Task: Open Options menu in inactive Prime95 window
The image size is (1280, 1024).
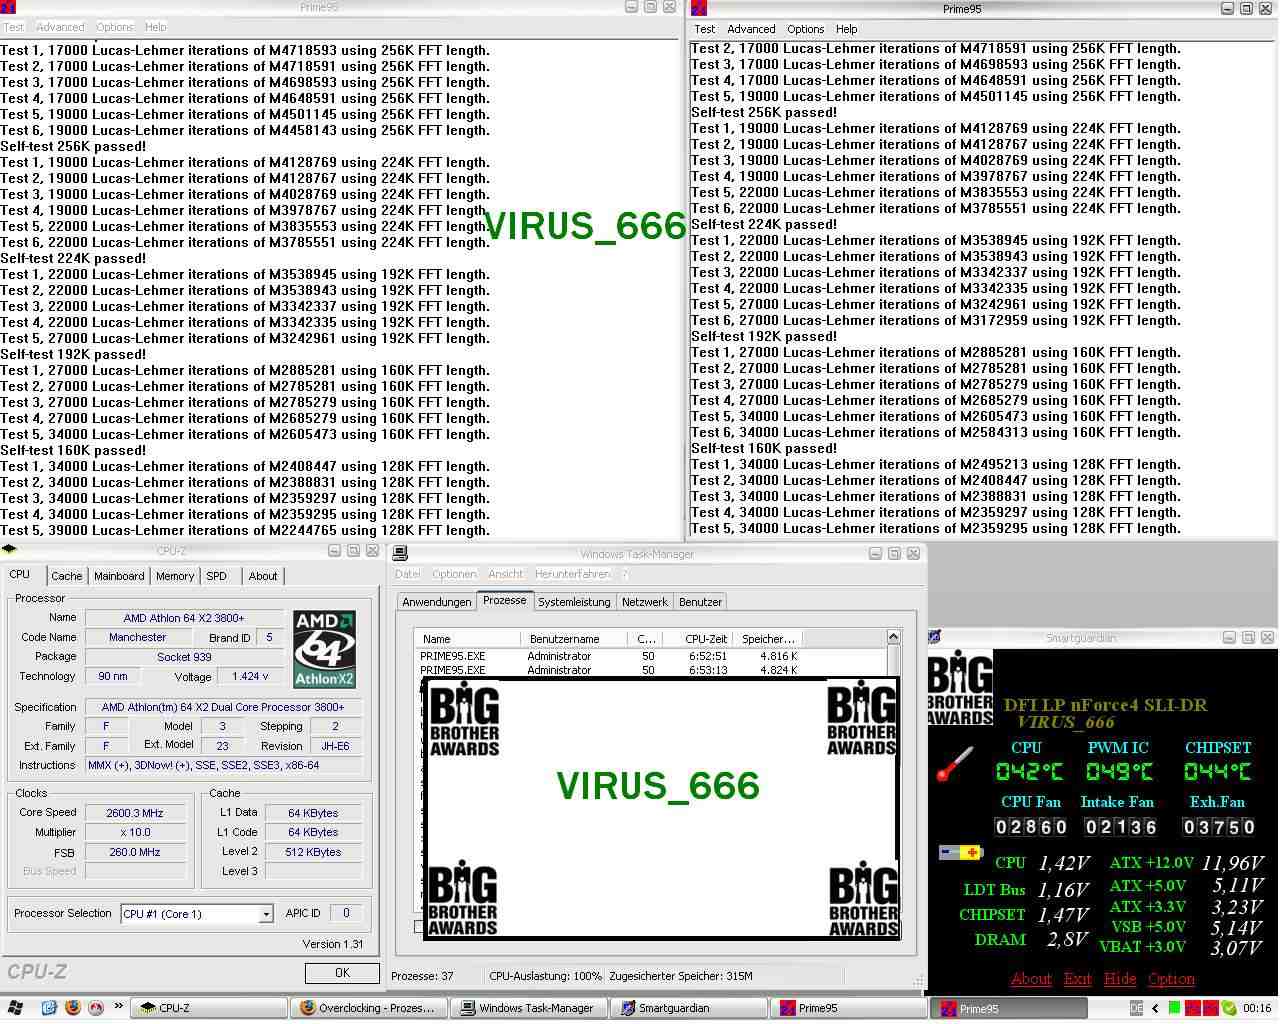Action: coord(114,27)
